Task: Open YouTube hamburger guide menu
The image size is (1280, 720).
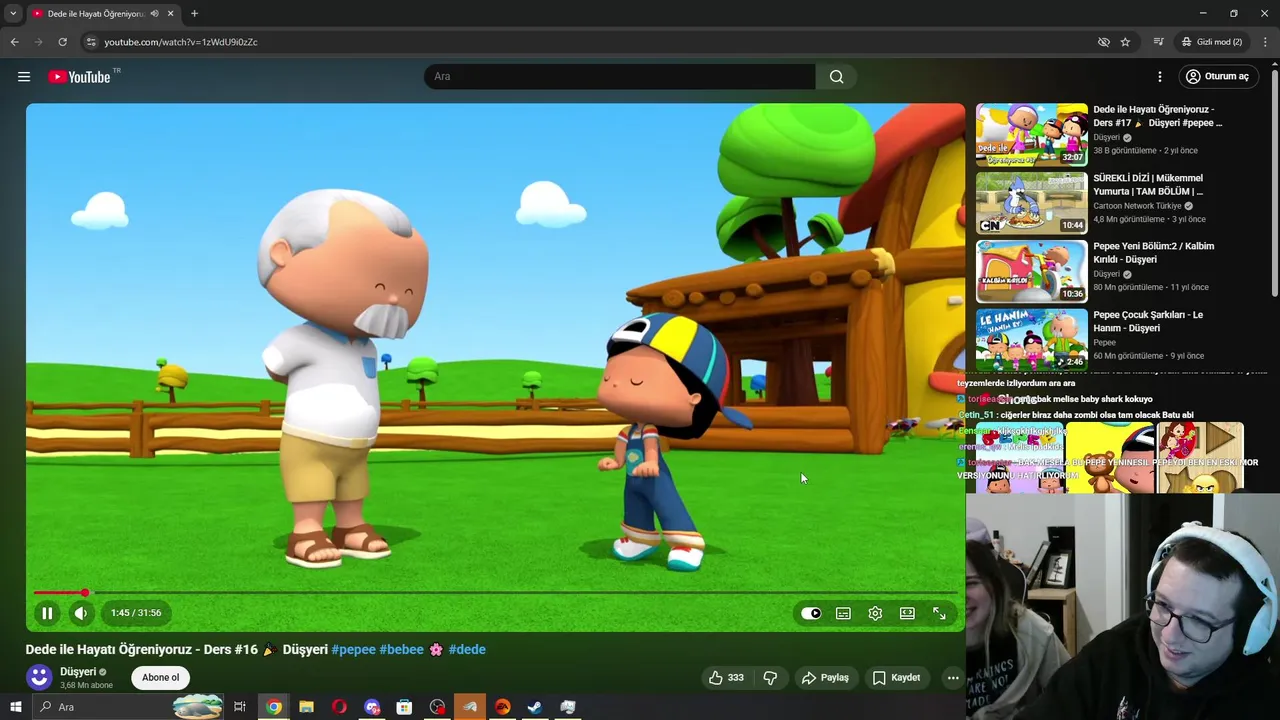Action: coord(24,76)
